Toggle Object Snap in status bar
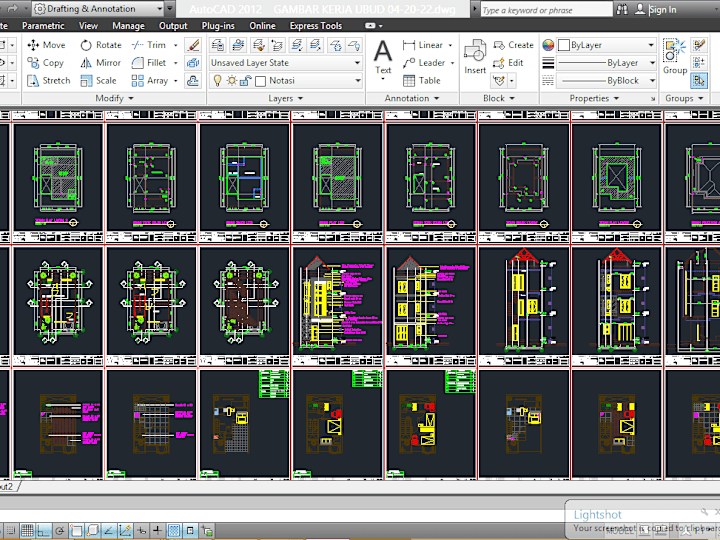 pos(76,531)
